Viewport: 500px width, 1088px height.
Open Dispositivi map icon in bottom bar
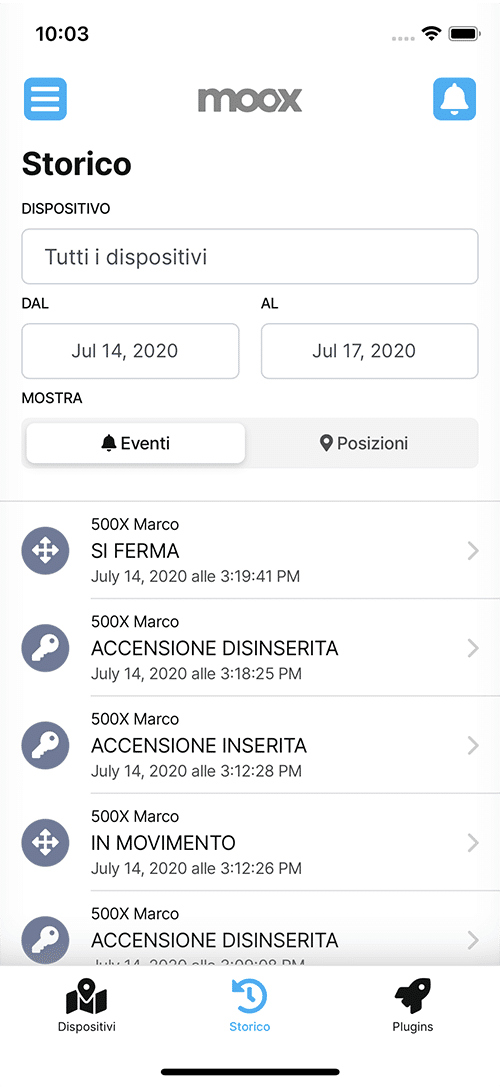(87, 998)
